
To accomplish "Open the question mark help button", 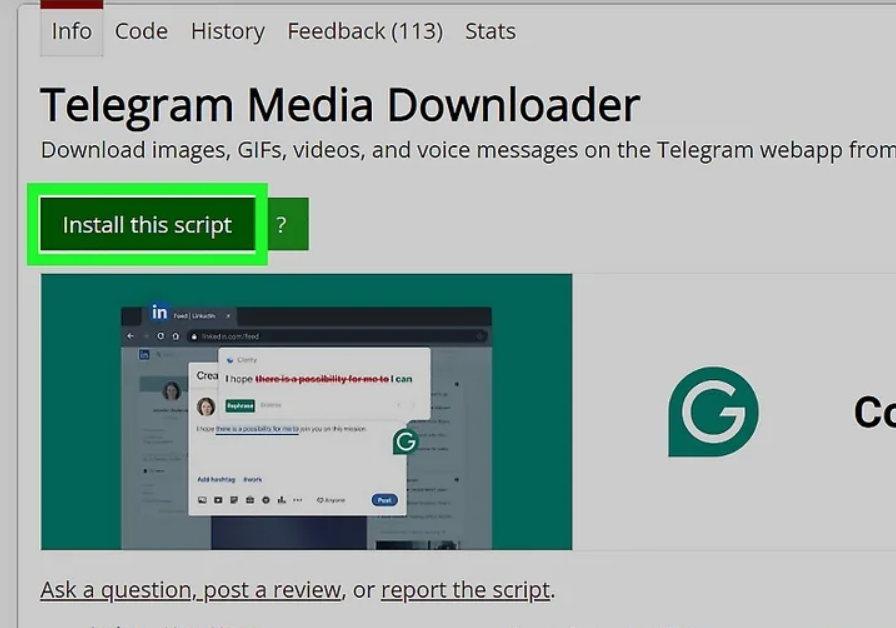I will [281, 225].
